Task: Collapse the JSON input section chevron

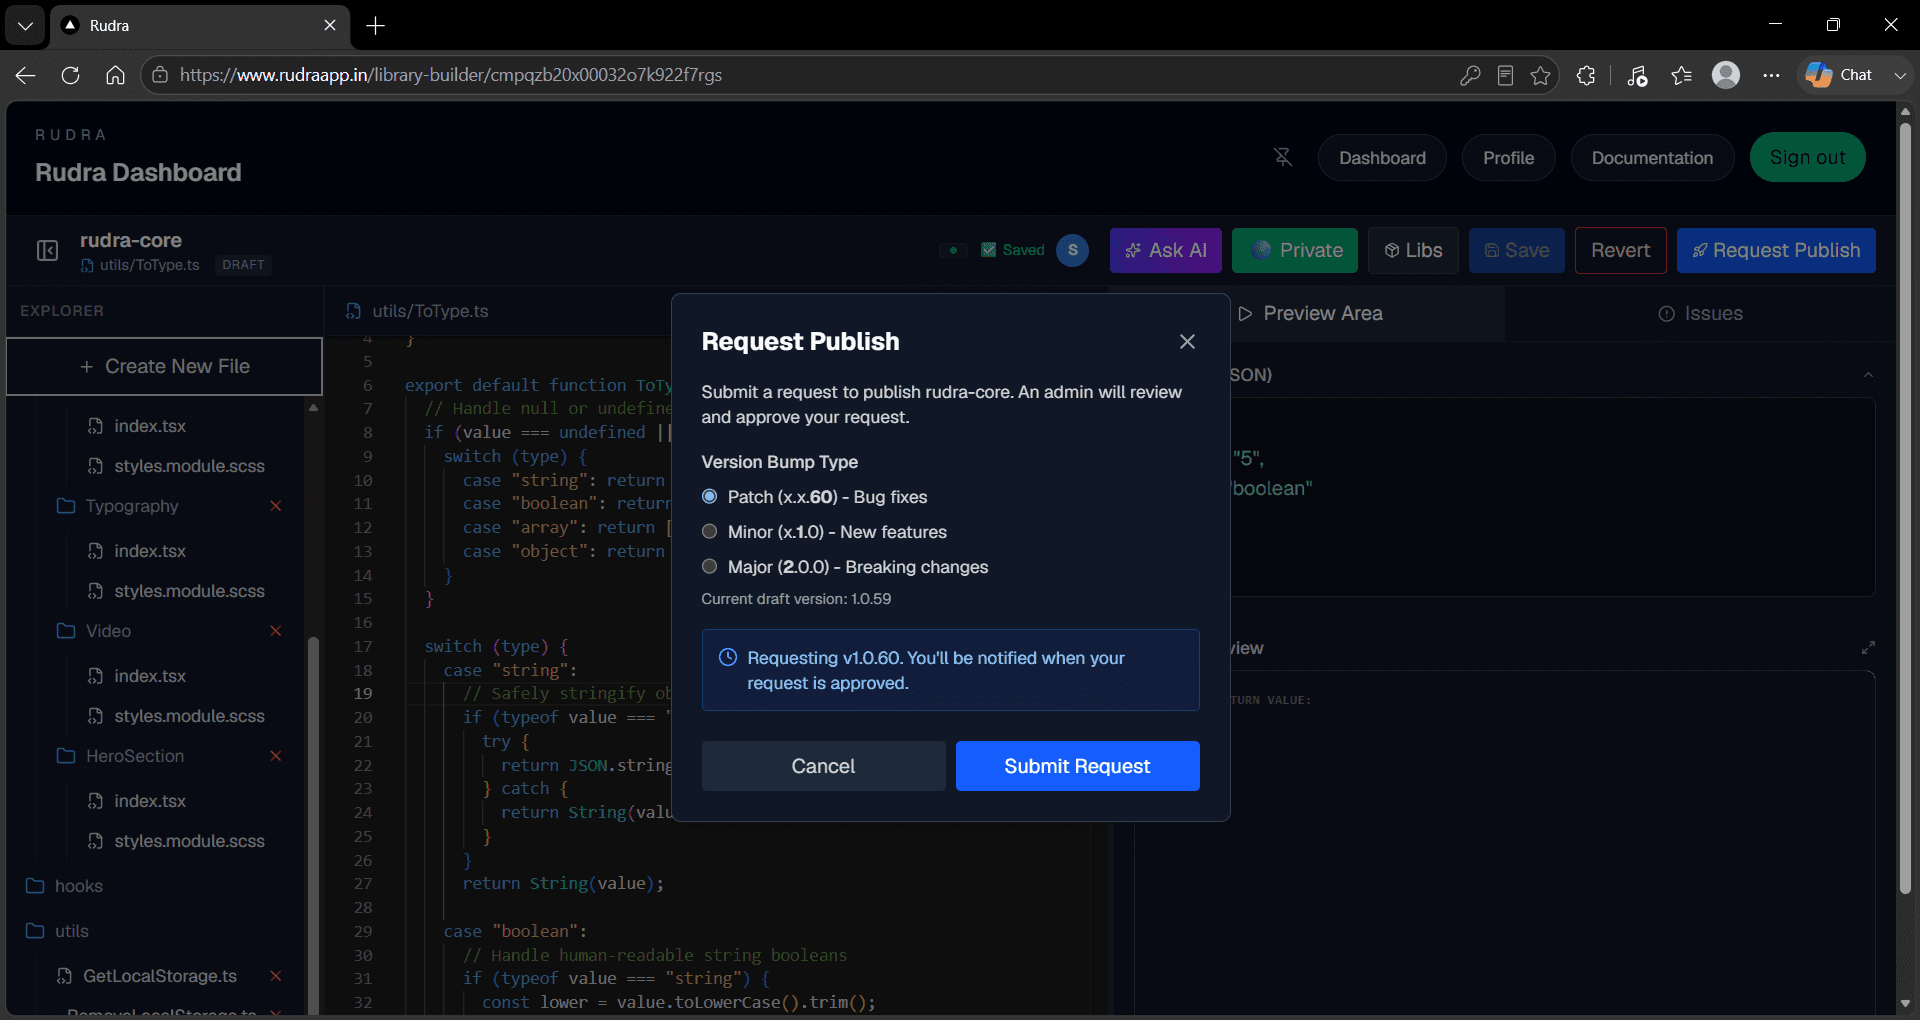Action: click(1868, 375)
